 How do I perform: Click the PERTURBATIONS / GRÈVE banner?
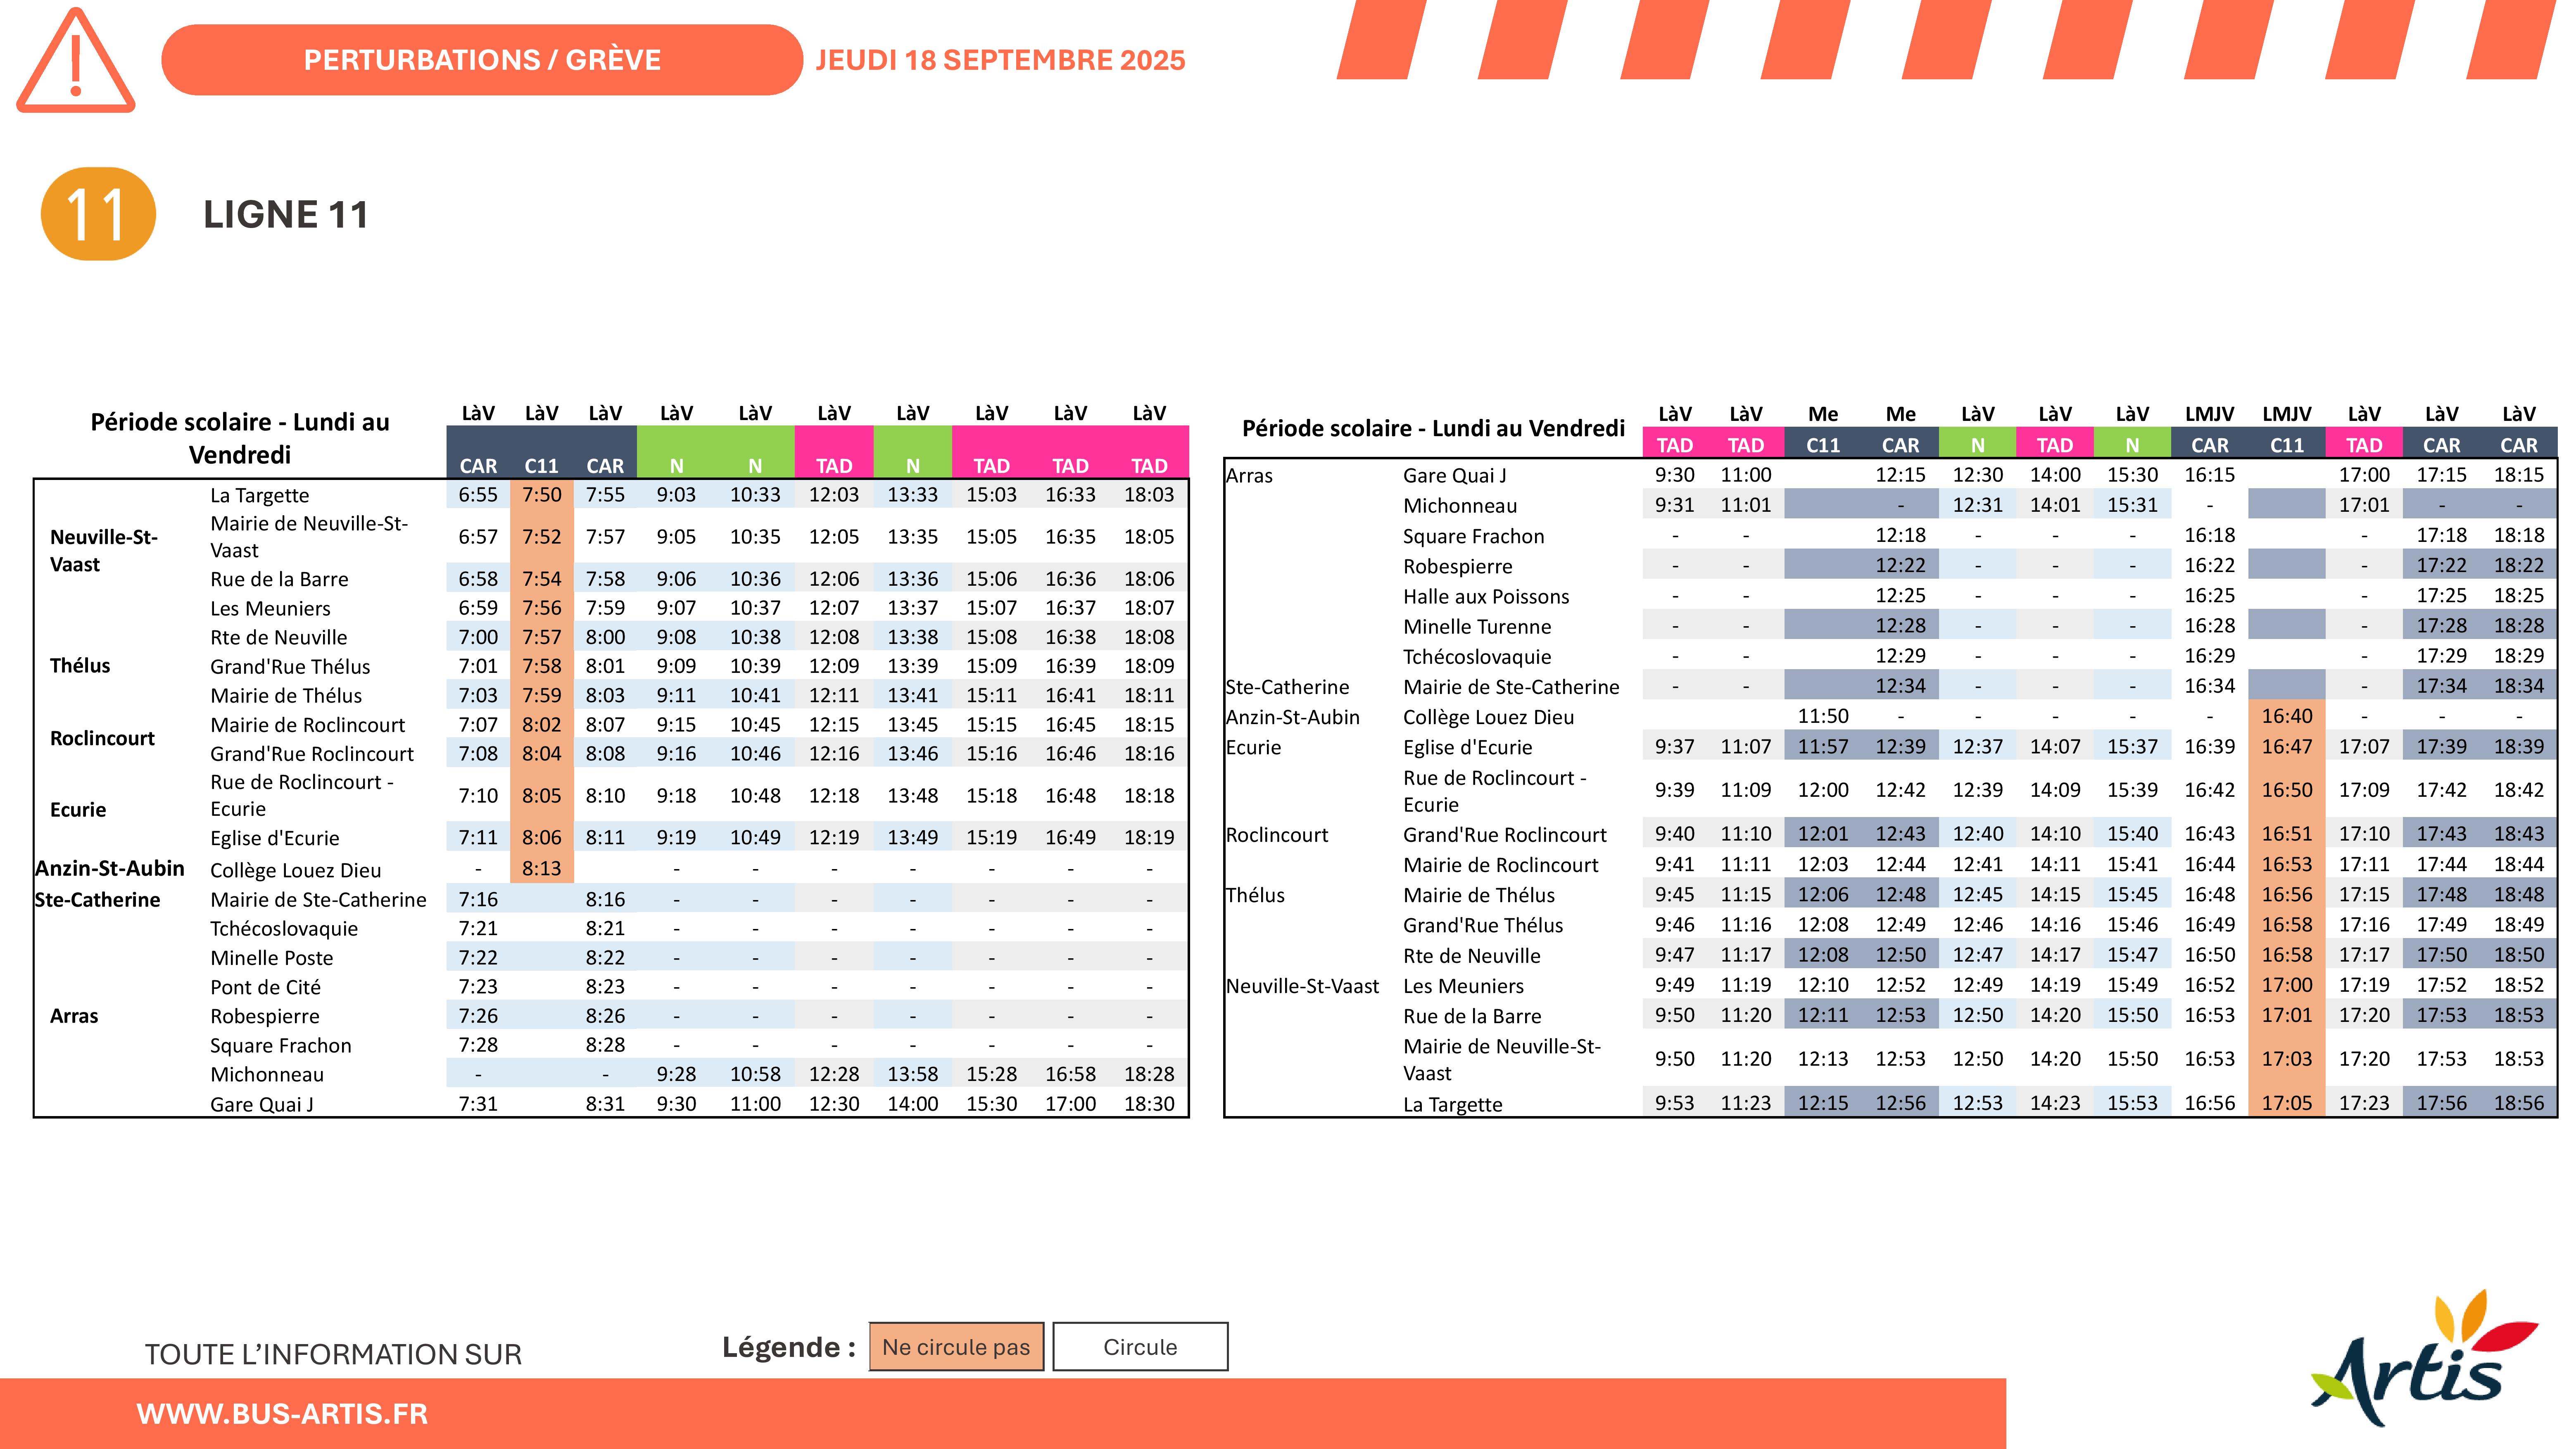pyautogui.click(x=482, y=60)
